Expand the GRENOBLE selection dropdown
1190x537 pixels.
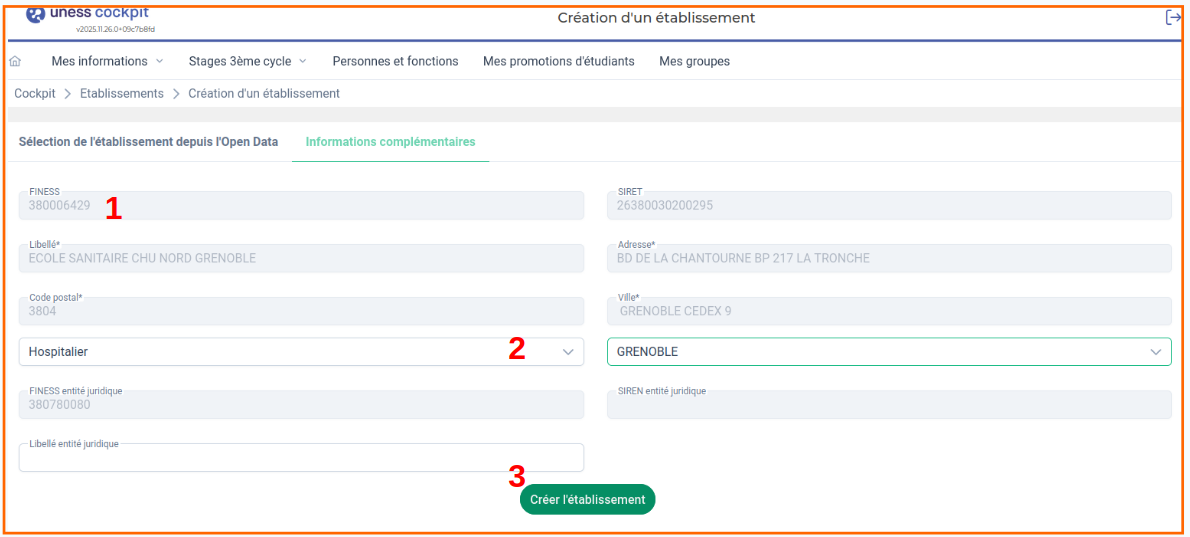(888, 352)
